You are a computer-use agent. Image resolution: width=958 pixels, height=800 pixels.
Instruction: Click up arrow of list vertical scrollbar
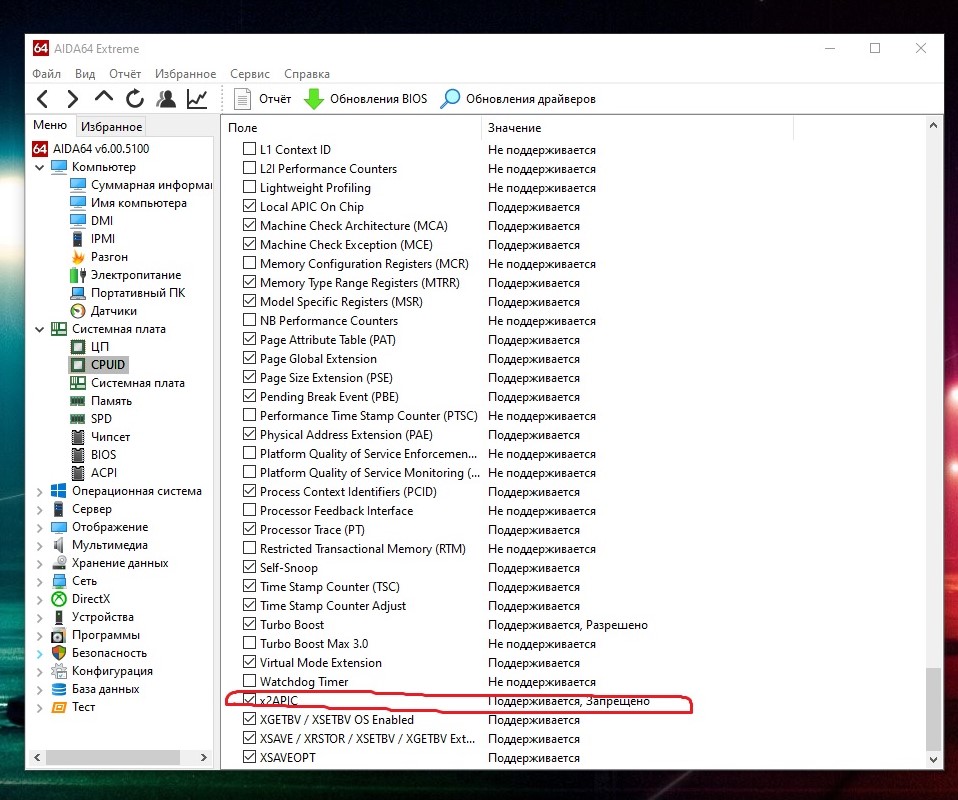(933, 125)
